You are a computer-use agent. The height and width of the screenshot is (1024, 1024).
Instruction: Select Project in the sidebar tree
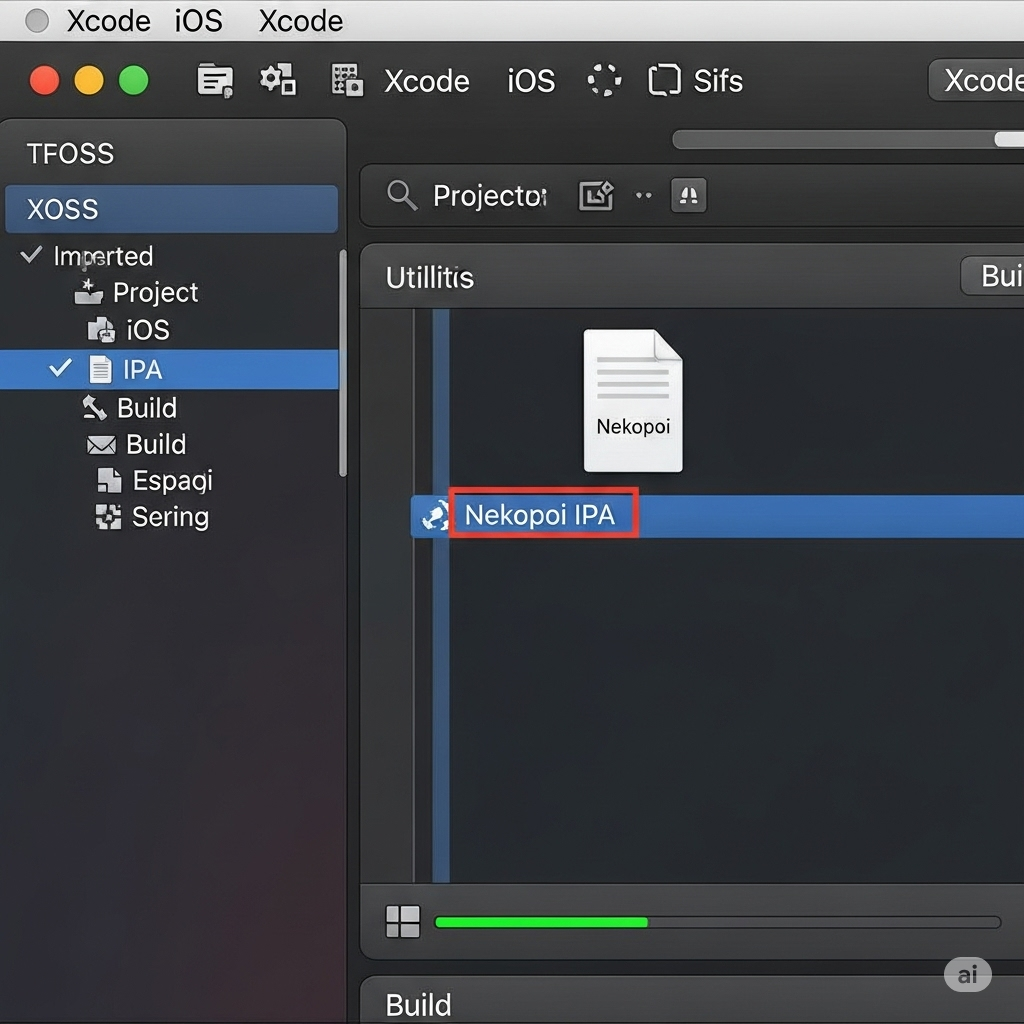click(x=155, y=293)
